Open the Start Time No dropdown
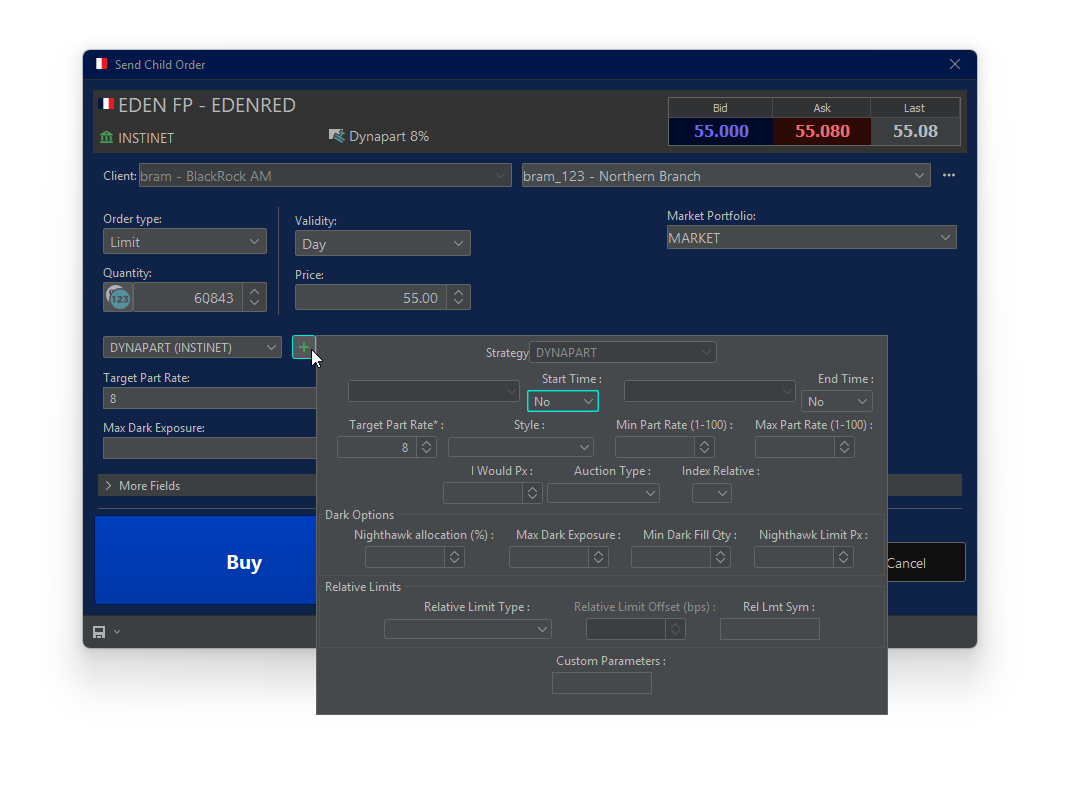Screen dimensions: 1070x795 pos(563,401)
